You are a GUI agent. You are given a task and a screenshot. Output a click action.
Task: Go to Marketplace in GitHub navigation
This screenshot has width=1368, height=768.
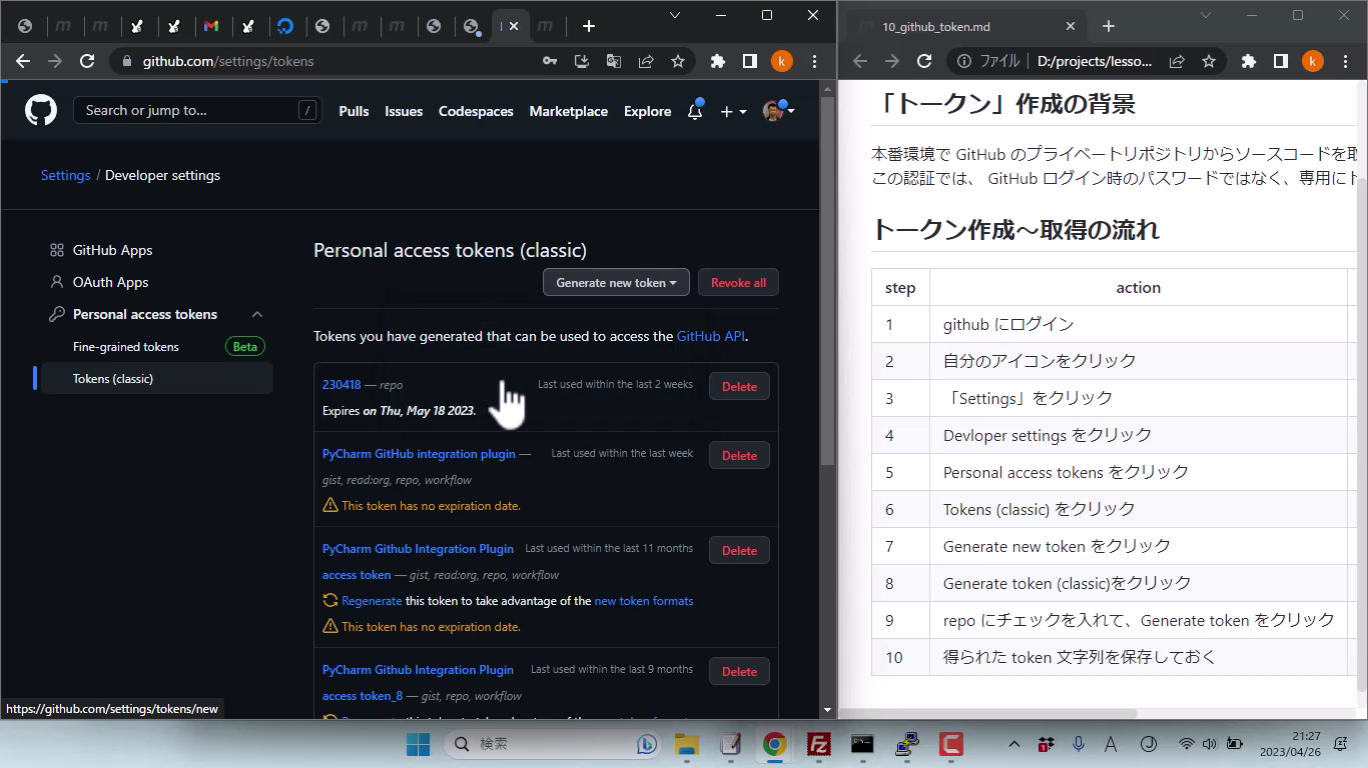pyautogui.click(x=568, y=111)
